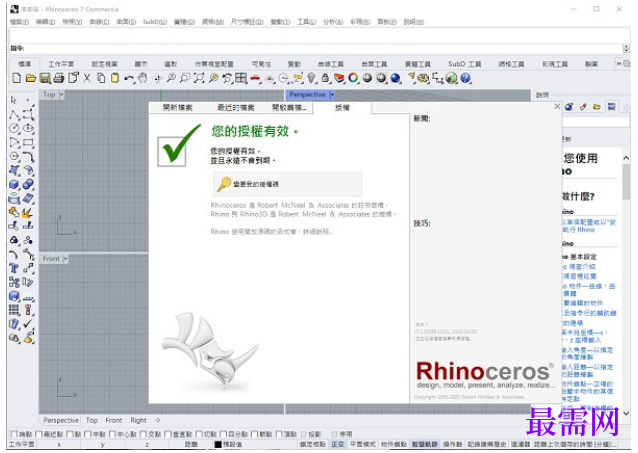Toggle 鎖定格點 (Grid Snap) in status bar
Image resolution: width=638 pixels, height=453 pixels.
pyautogui.click(x=313, y=444)
